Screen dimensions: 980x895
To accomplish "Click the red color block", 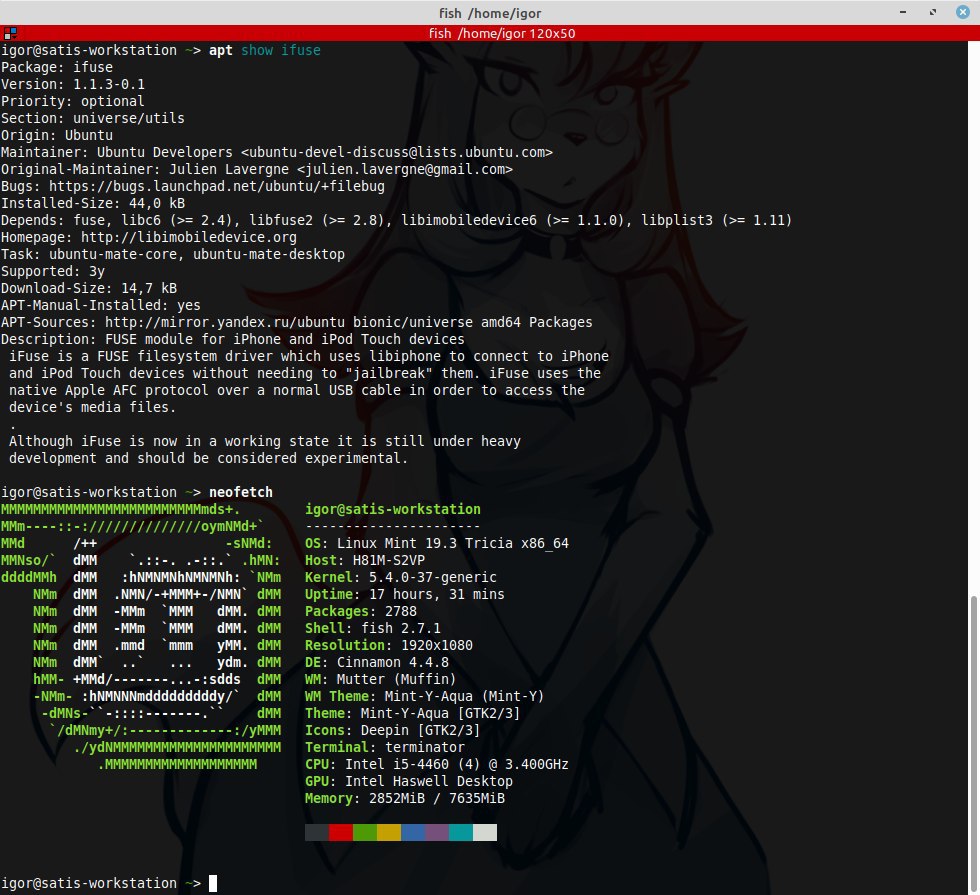I will (x=341, y=832).
